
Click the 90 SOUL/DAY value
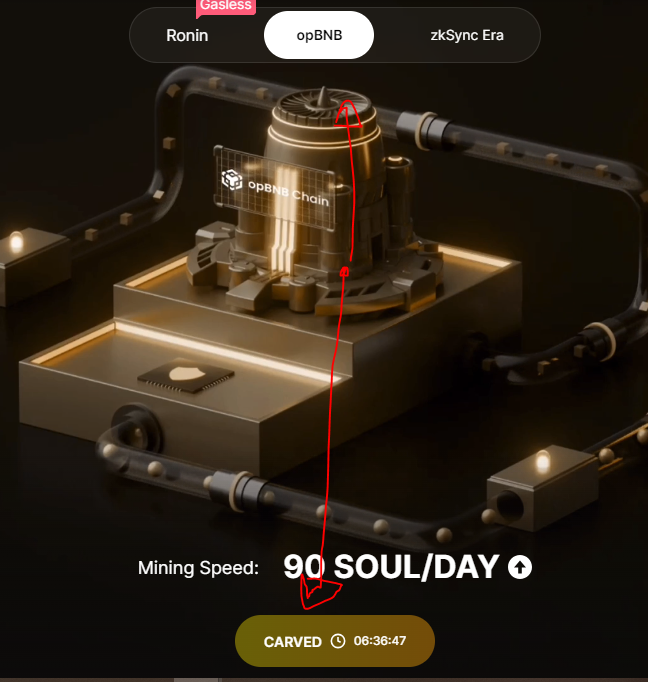[x=390, y=567]
